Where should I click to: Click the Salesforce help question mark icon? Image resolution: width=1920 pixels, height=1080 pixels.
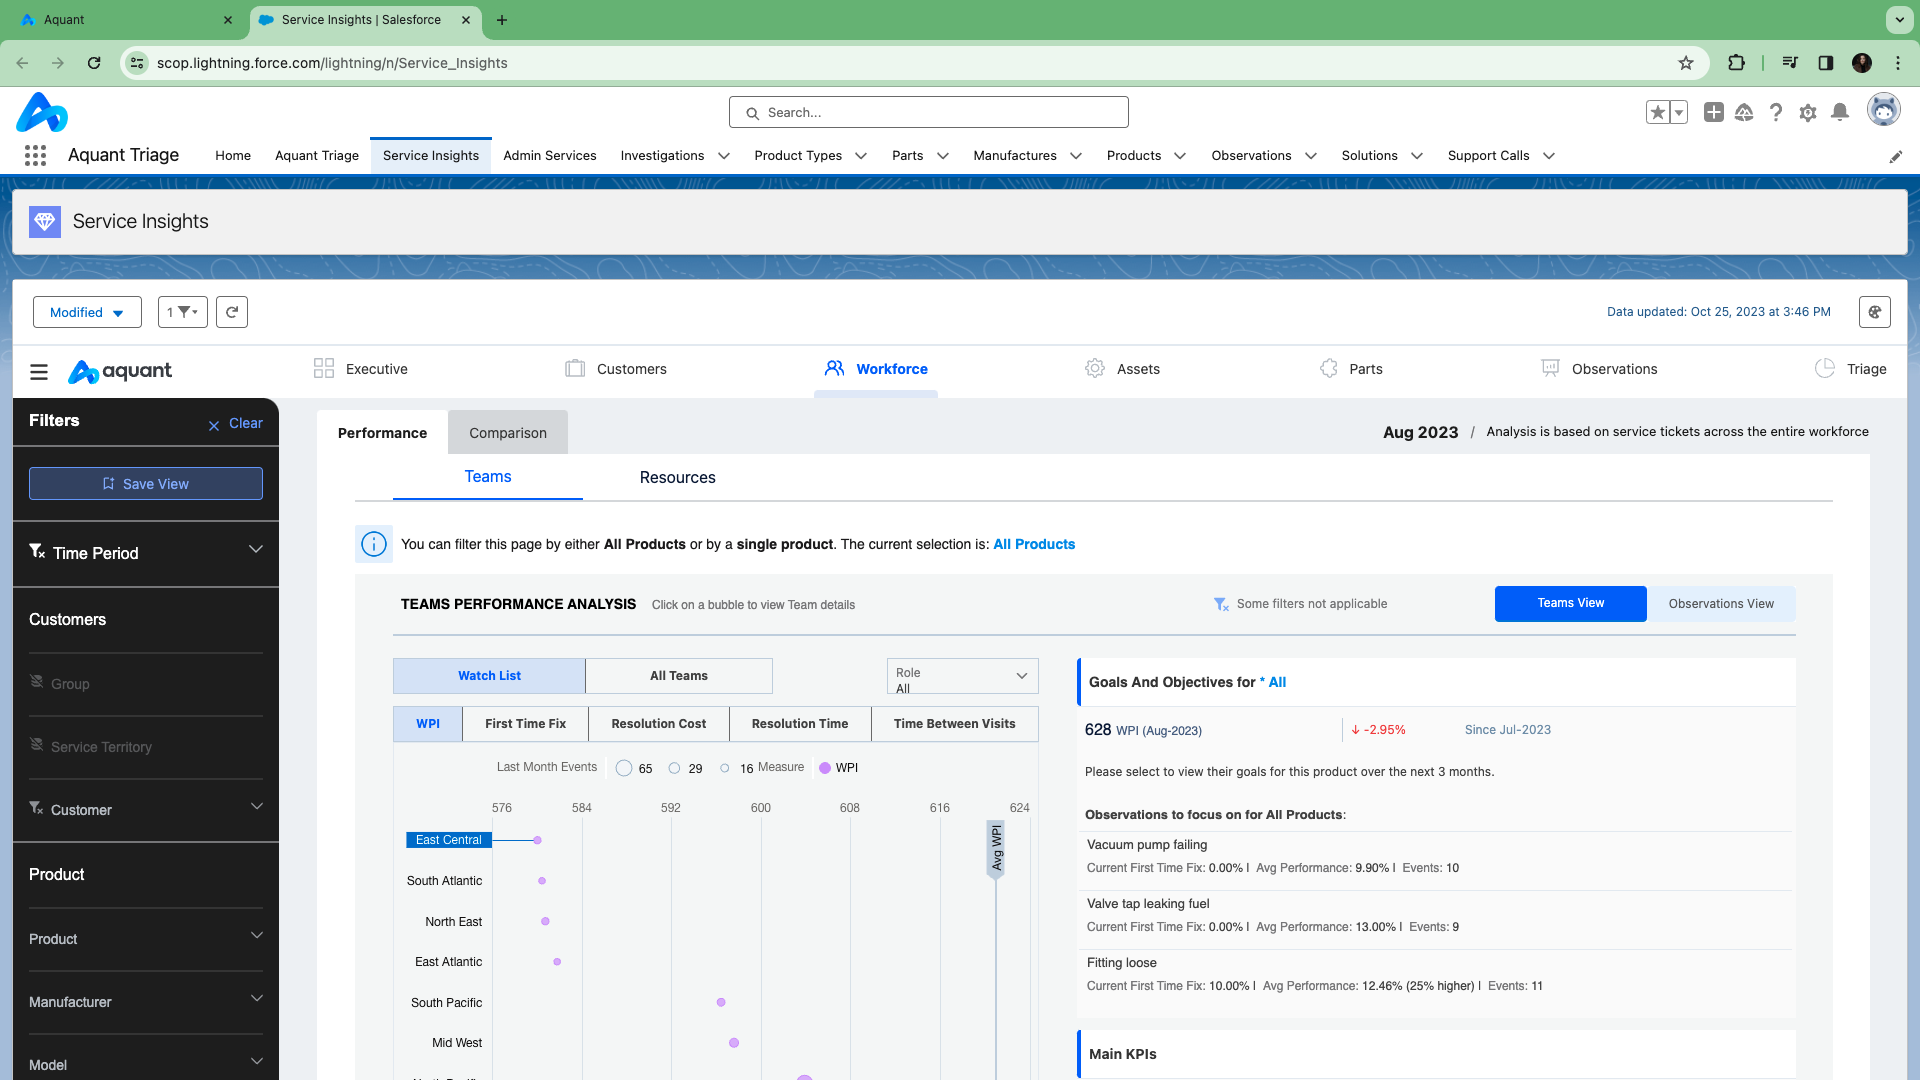[x=1775, y=113]
